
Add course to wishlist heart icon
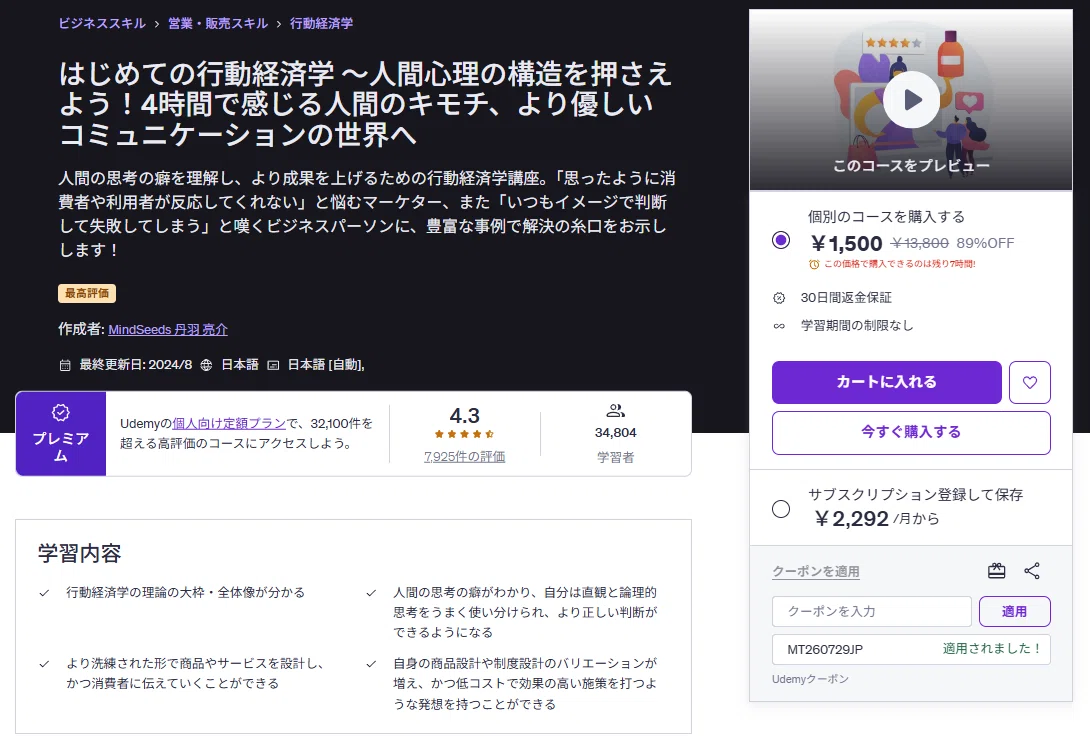[x=1030, y=382]
